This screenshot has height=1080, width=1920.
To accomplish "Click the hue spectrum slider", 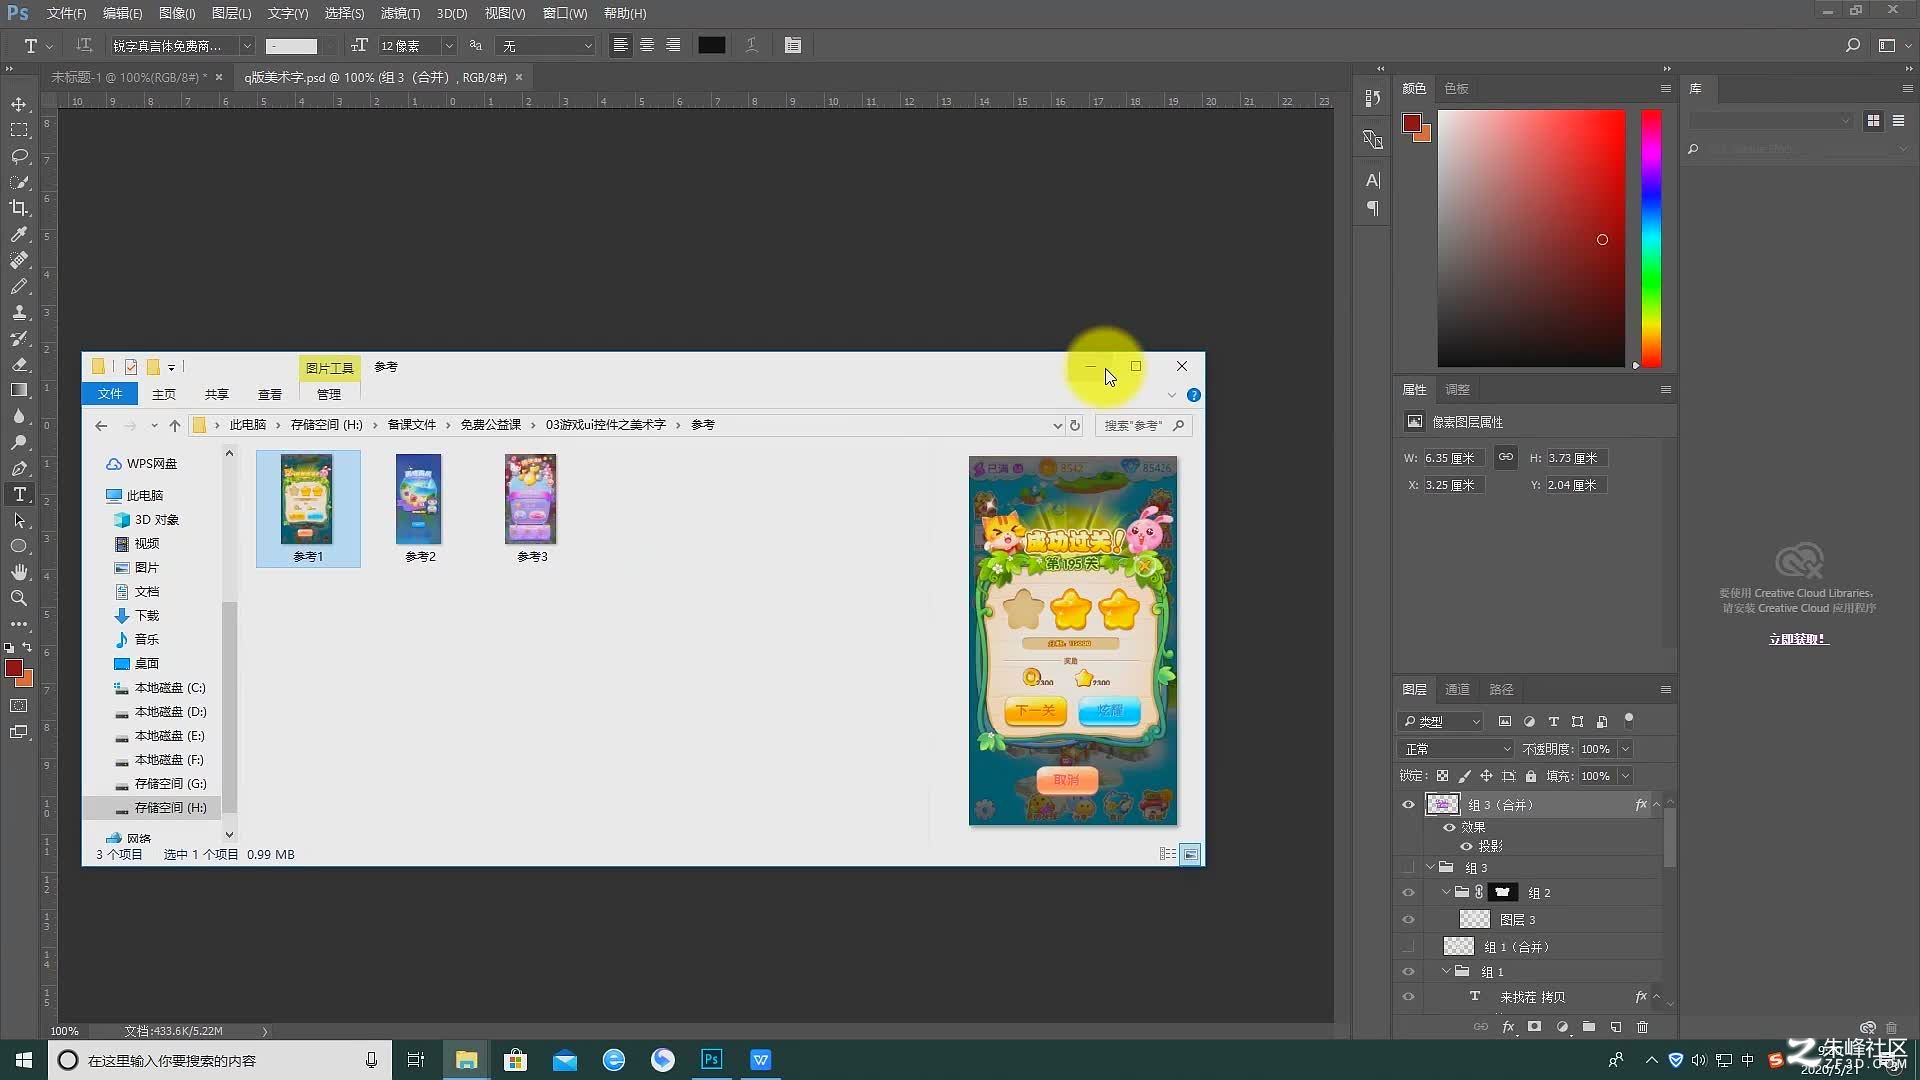I will 1651,238.
